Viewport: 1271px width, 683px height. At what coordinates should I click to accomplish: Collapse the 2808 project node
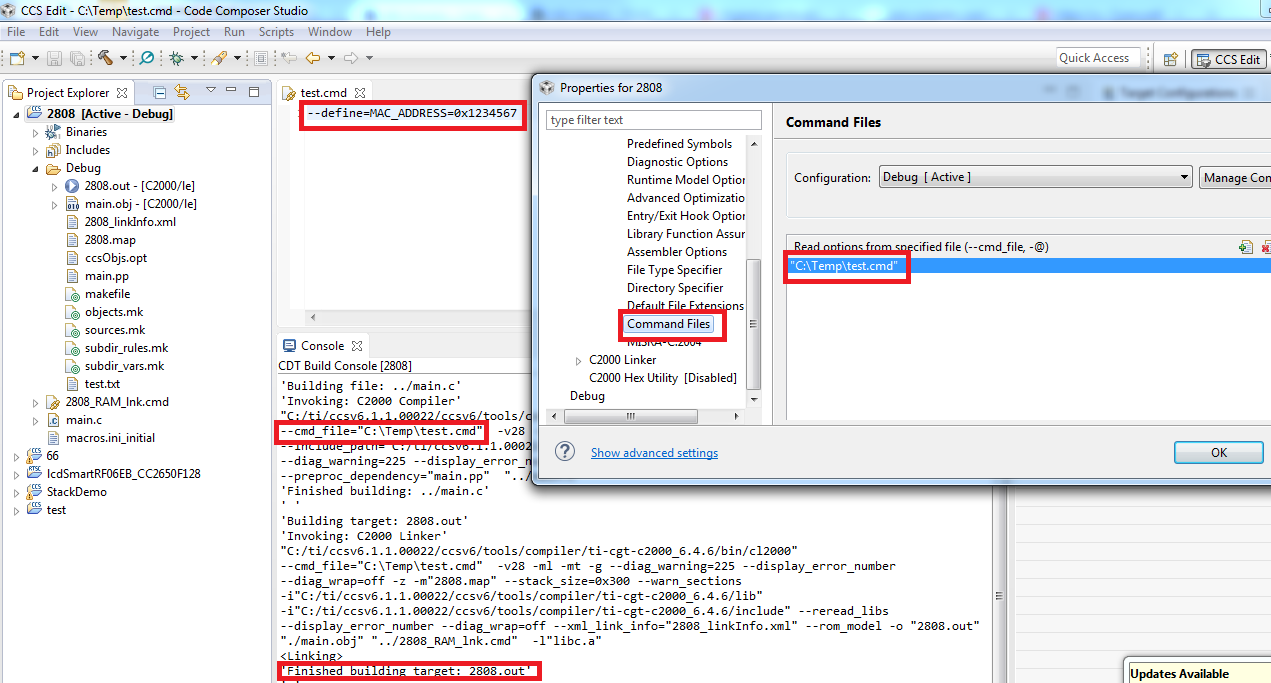17,114
